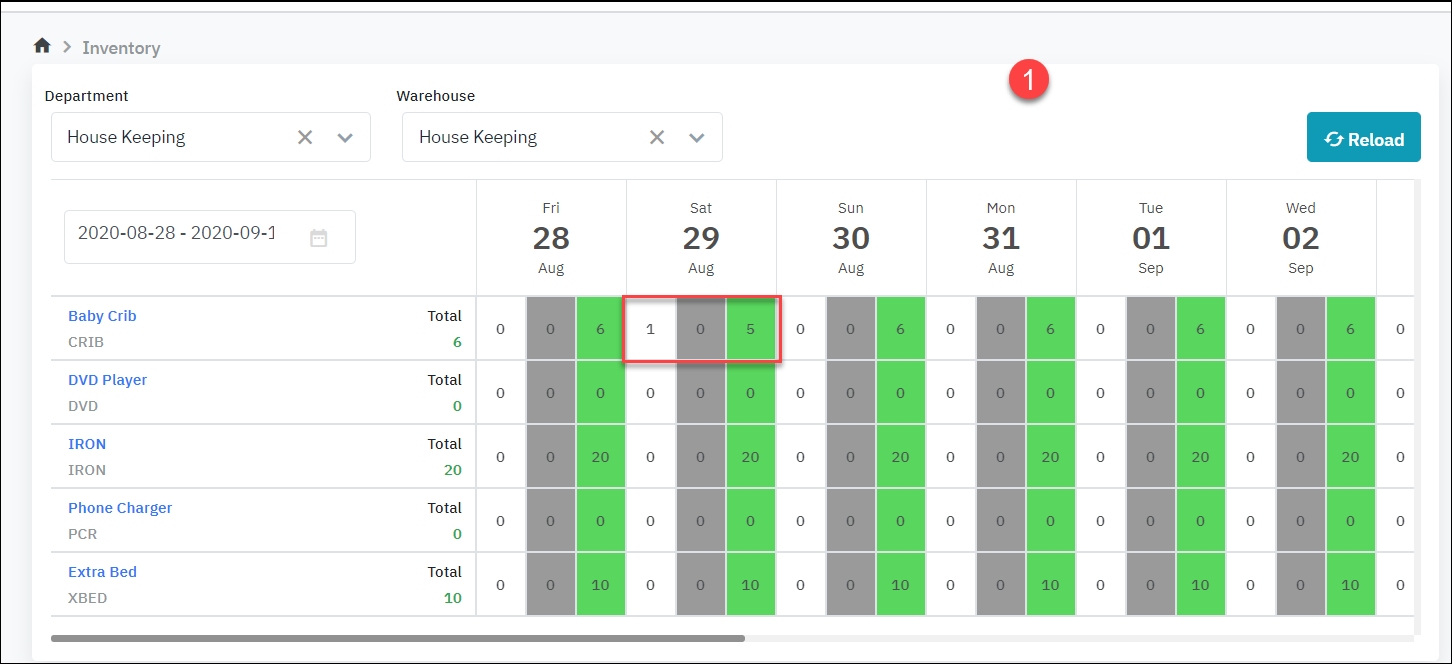Viewport: 1452px width, 664px height.
Task: Open the Extra Bed item link
Action: (x=102, y=572)
